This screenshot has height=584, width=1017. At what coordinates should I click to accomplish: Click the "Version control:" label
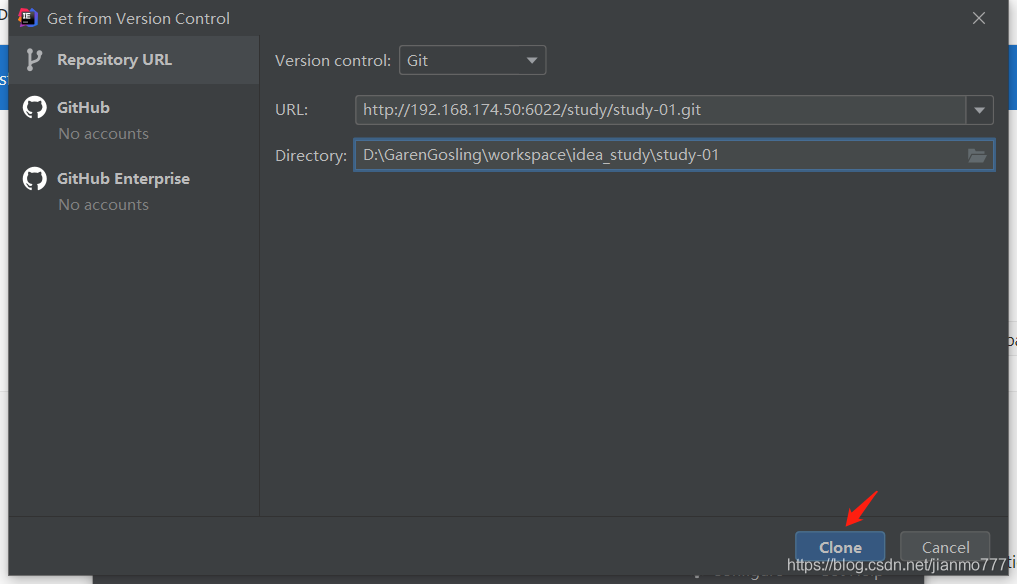[333, 60]
